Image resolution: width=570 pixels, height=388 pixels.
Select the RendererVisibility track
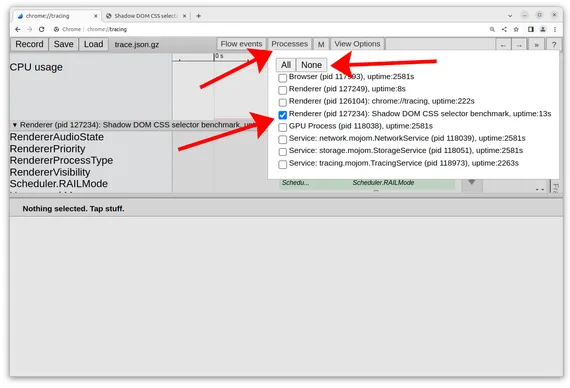50,172
